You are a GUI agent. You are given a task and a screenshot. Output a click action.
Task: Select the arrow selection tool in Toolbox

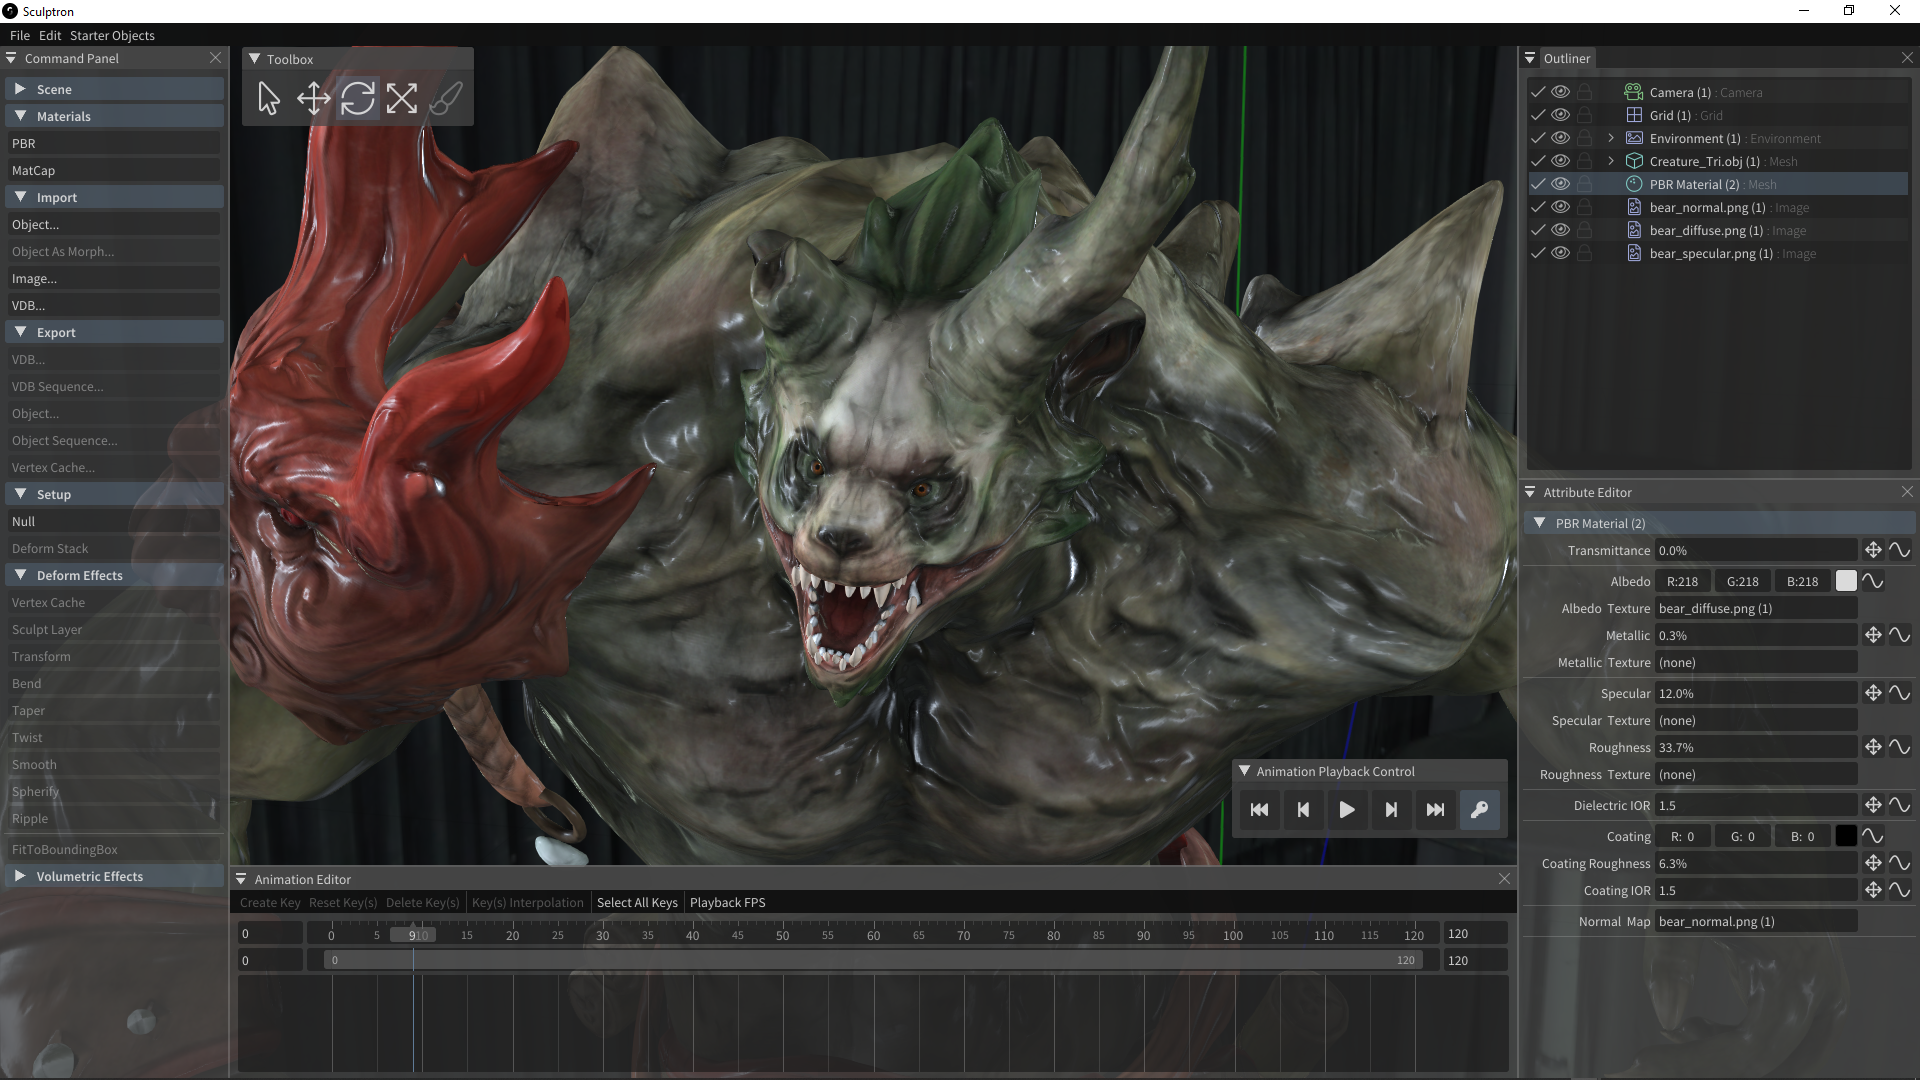(x=268, y=98)
